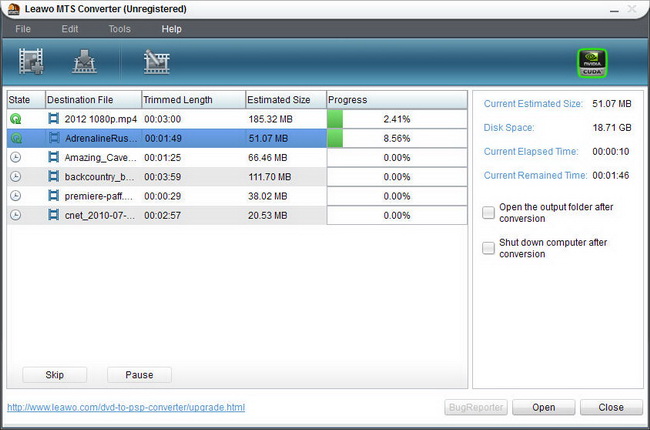
Task: Enable Open the output folder after conversion
Action: (488, 212)
